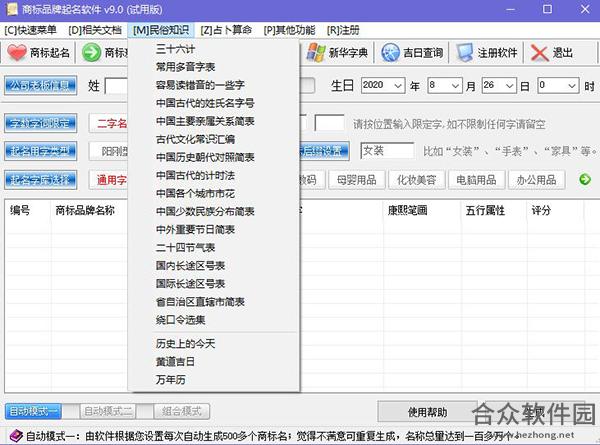Viewport: 600px width, 445px height.
Task: Open the [R]注册 menu
Action: click(x=343, y=30)
